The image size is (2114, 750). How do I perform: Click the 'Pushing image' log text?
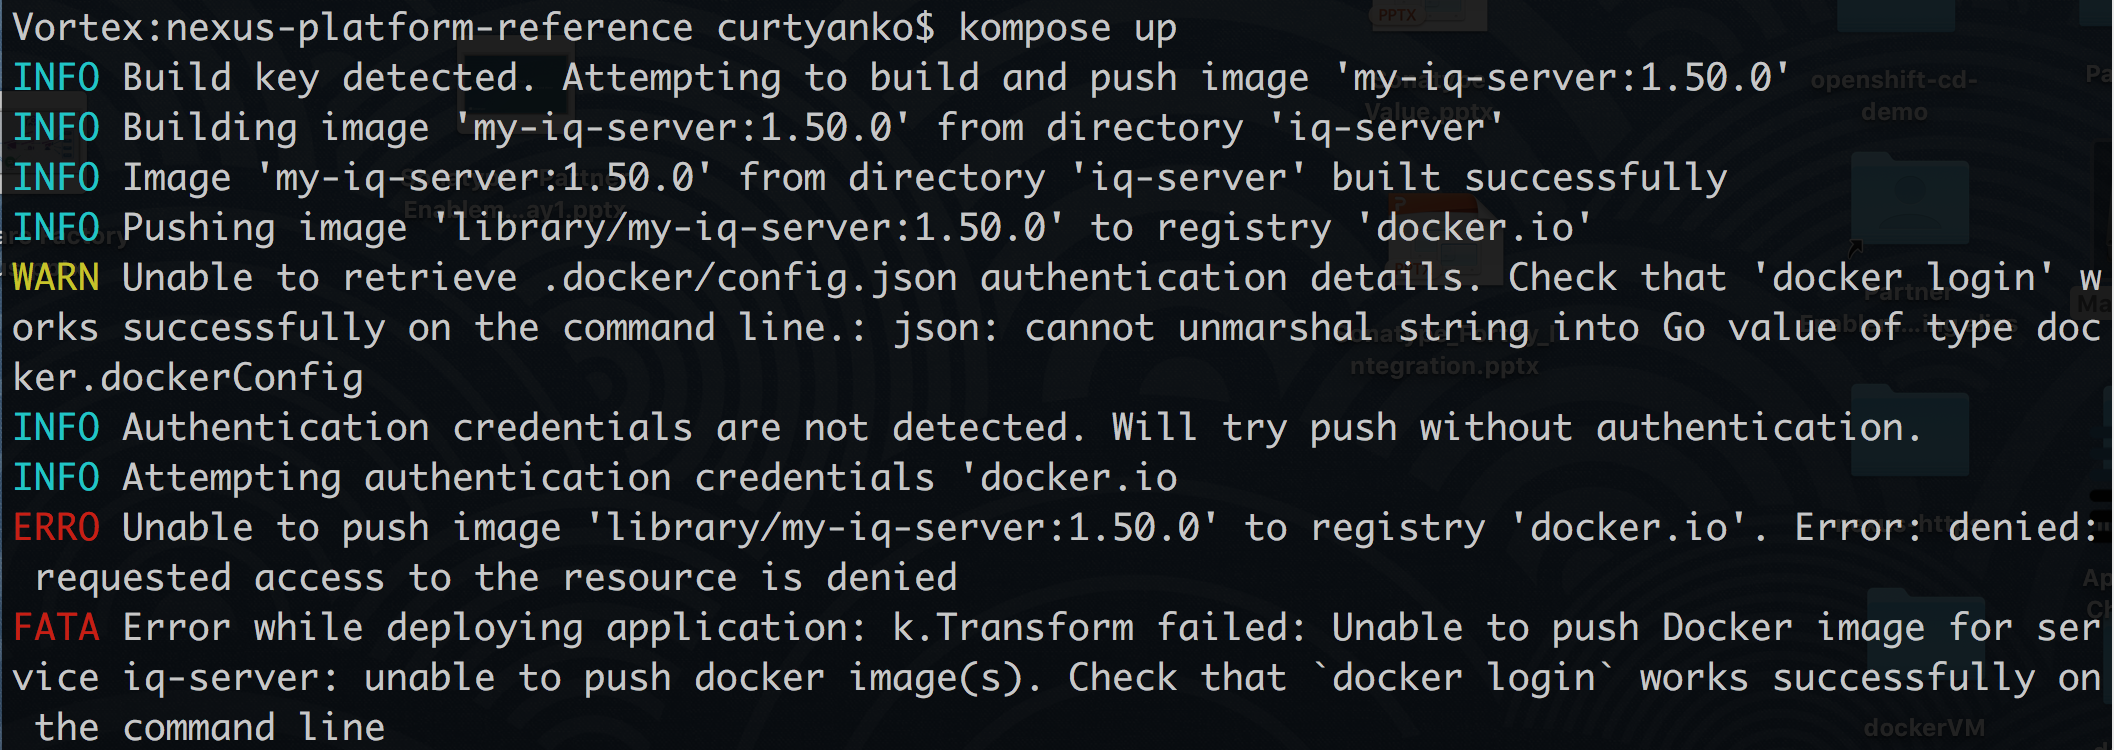click(265, 228)
